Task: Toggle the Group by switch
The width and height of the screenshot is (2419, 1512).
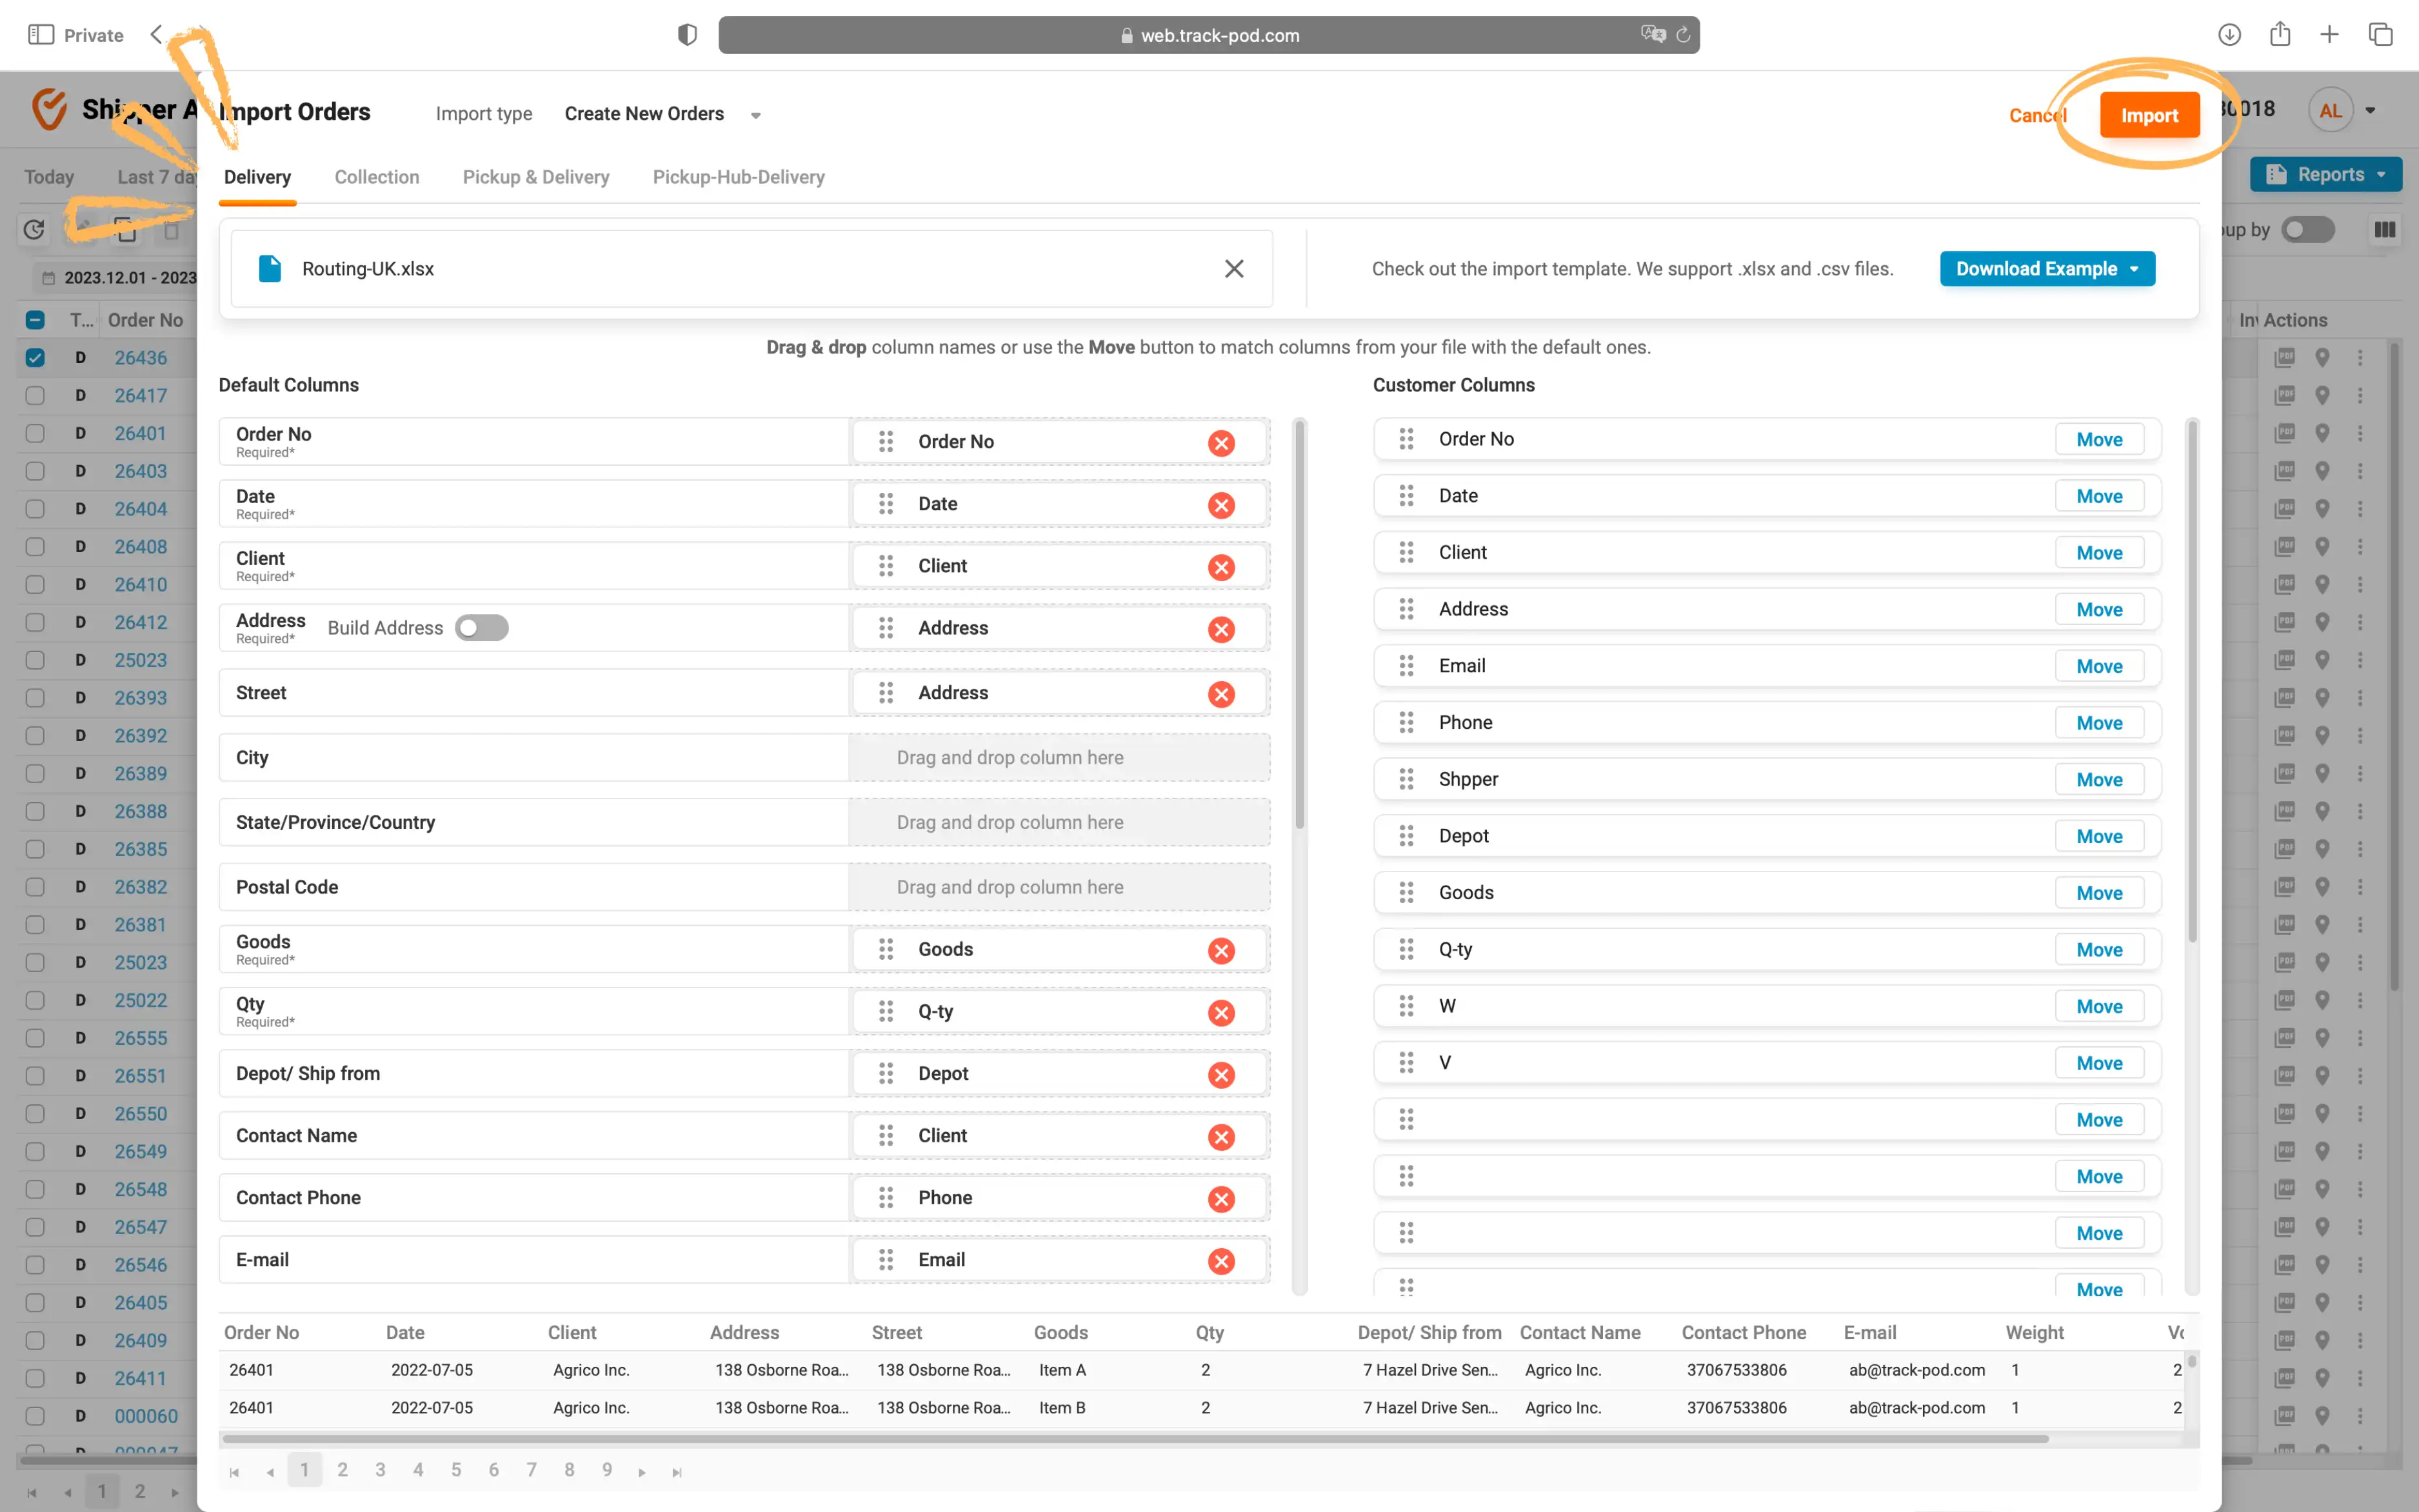Action: click(2307, 230)
